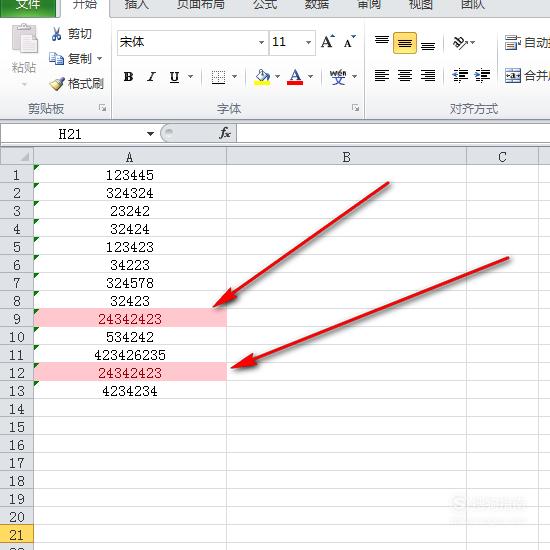Decrease indent icon
This screenshot has width=550, height=550.
[x=460, y=75]
